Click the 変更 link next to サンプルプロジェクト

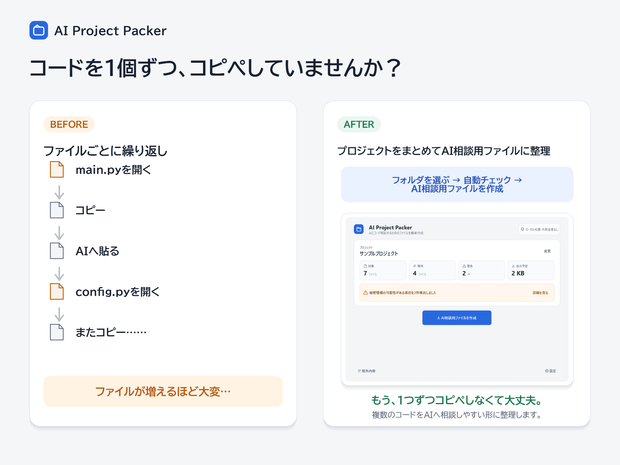coord(547,251)
